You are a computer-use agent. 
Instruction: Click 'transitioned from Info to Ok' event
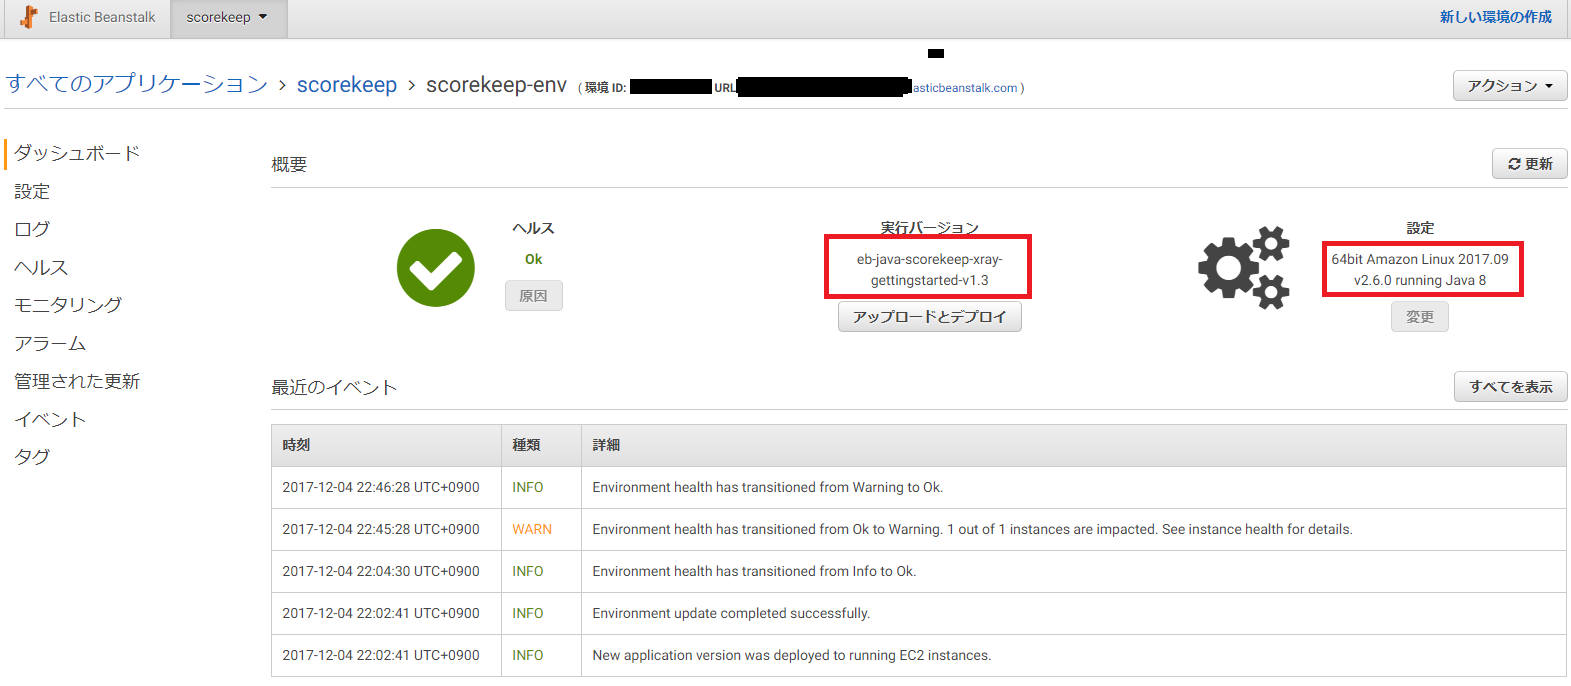[754, 571]
